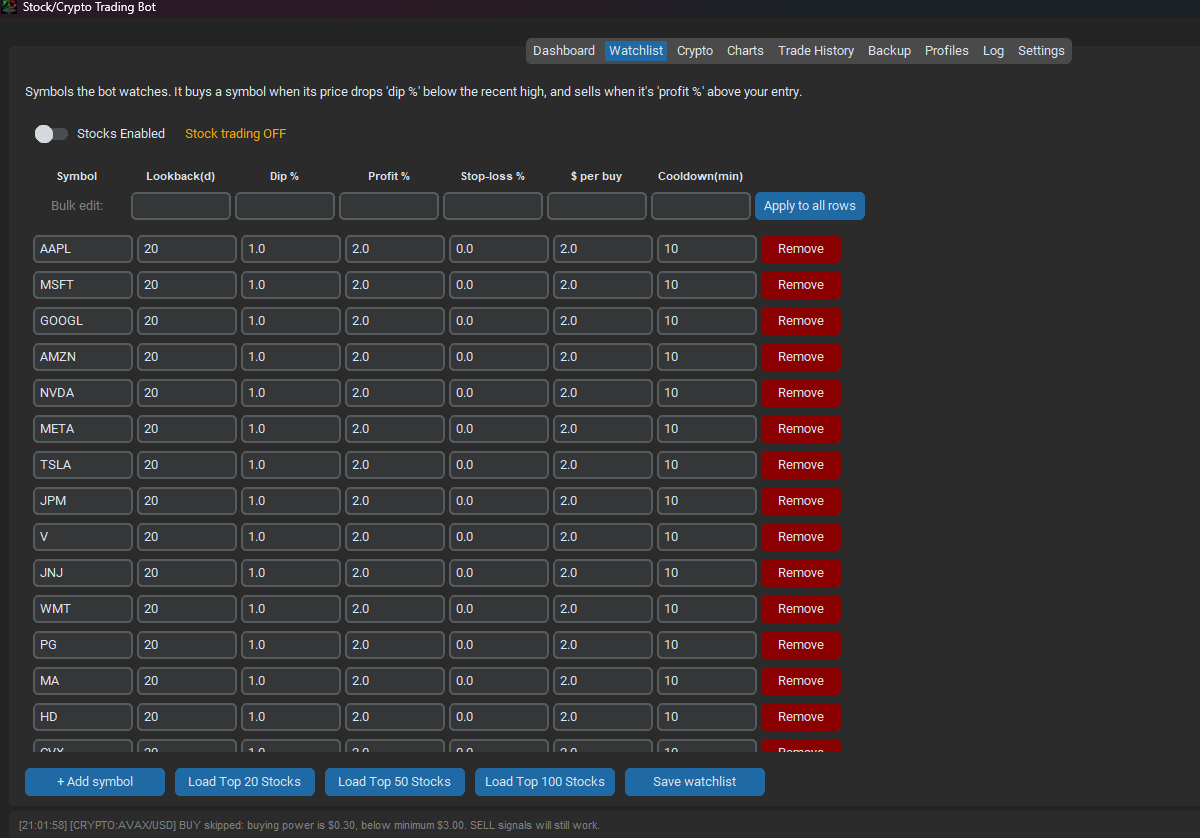1200x838 pixels.
Task: Load Top 20 Stocks
Action: [245, 782]
